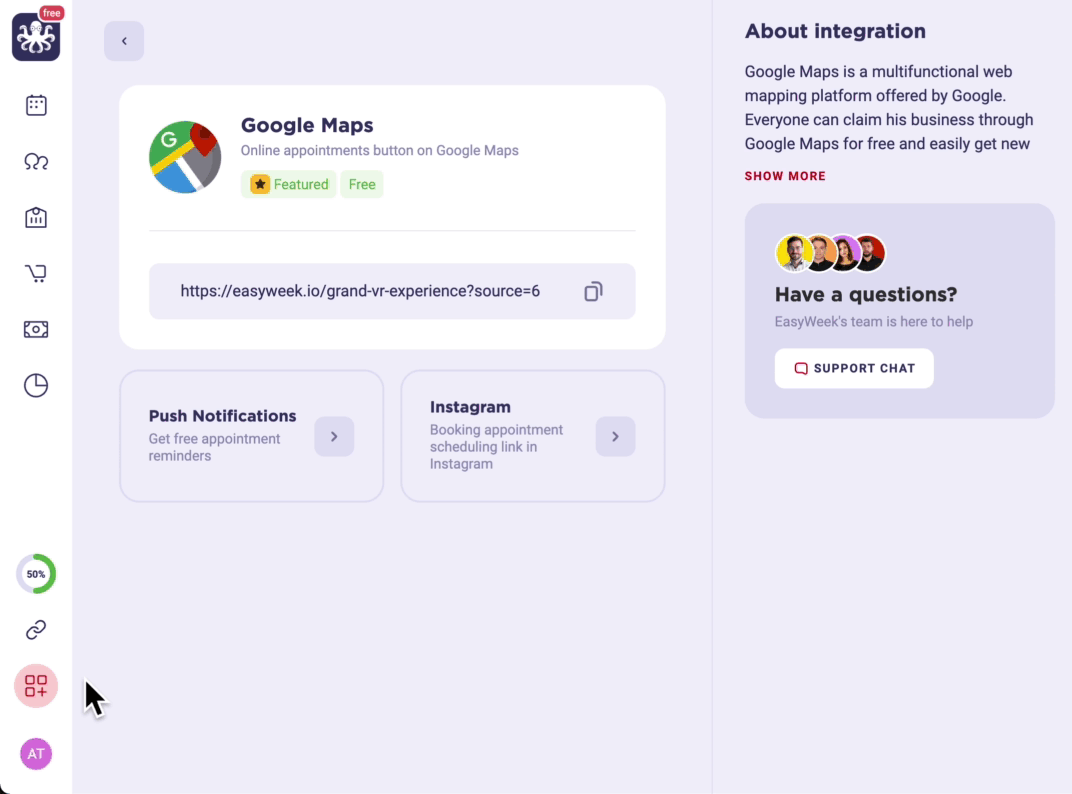Click the SUPPORT CHAT button
The image size is (1072, 794).
tap(854, 369)
